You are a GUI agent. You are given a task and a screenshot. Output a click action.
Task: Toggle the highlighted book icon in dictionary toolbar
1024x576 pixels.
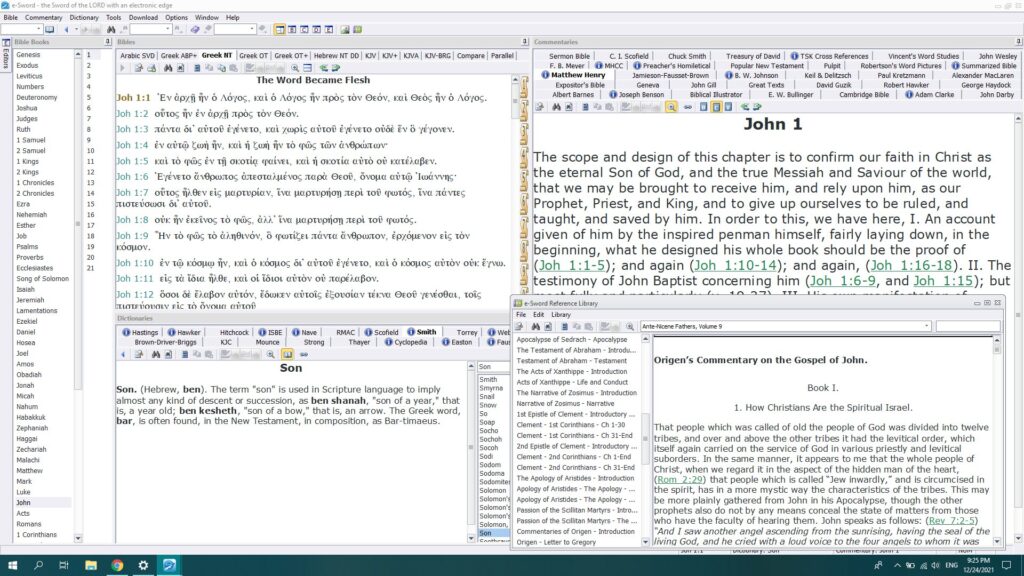[287, 354]
